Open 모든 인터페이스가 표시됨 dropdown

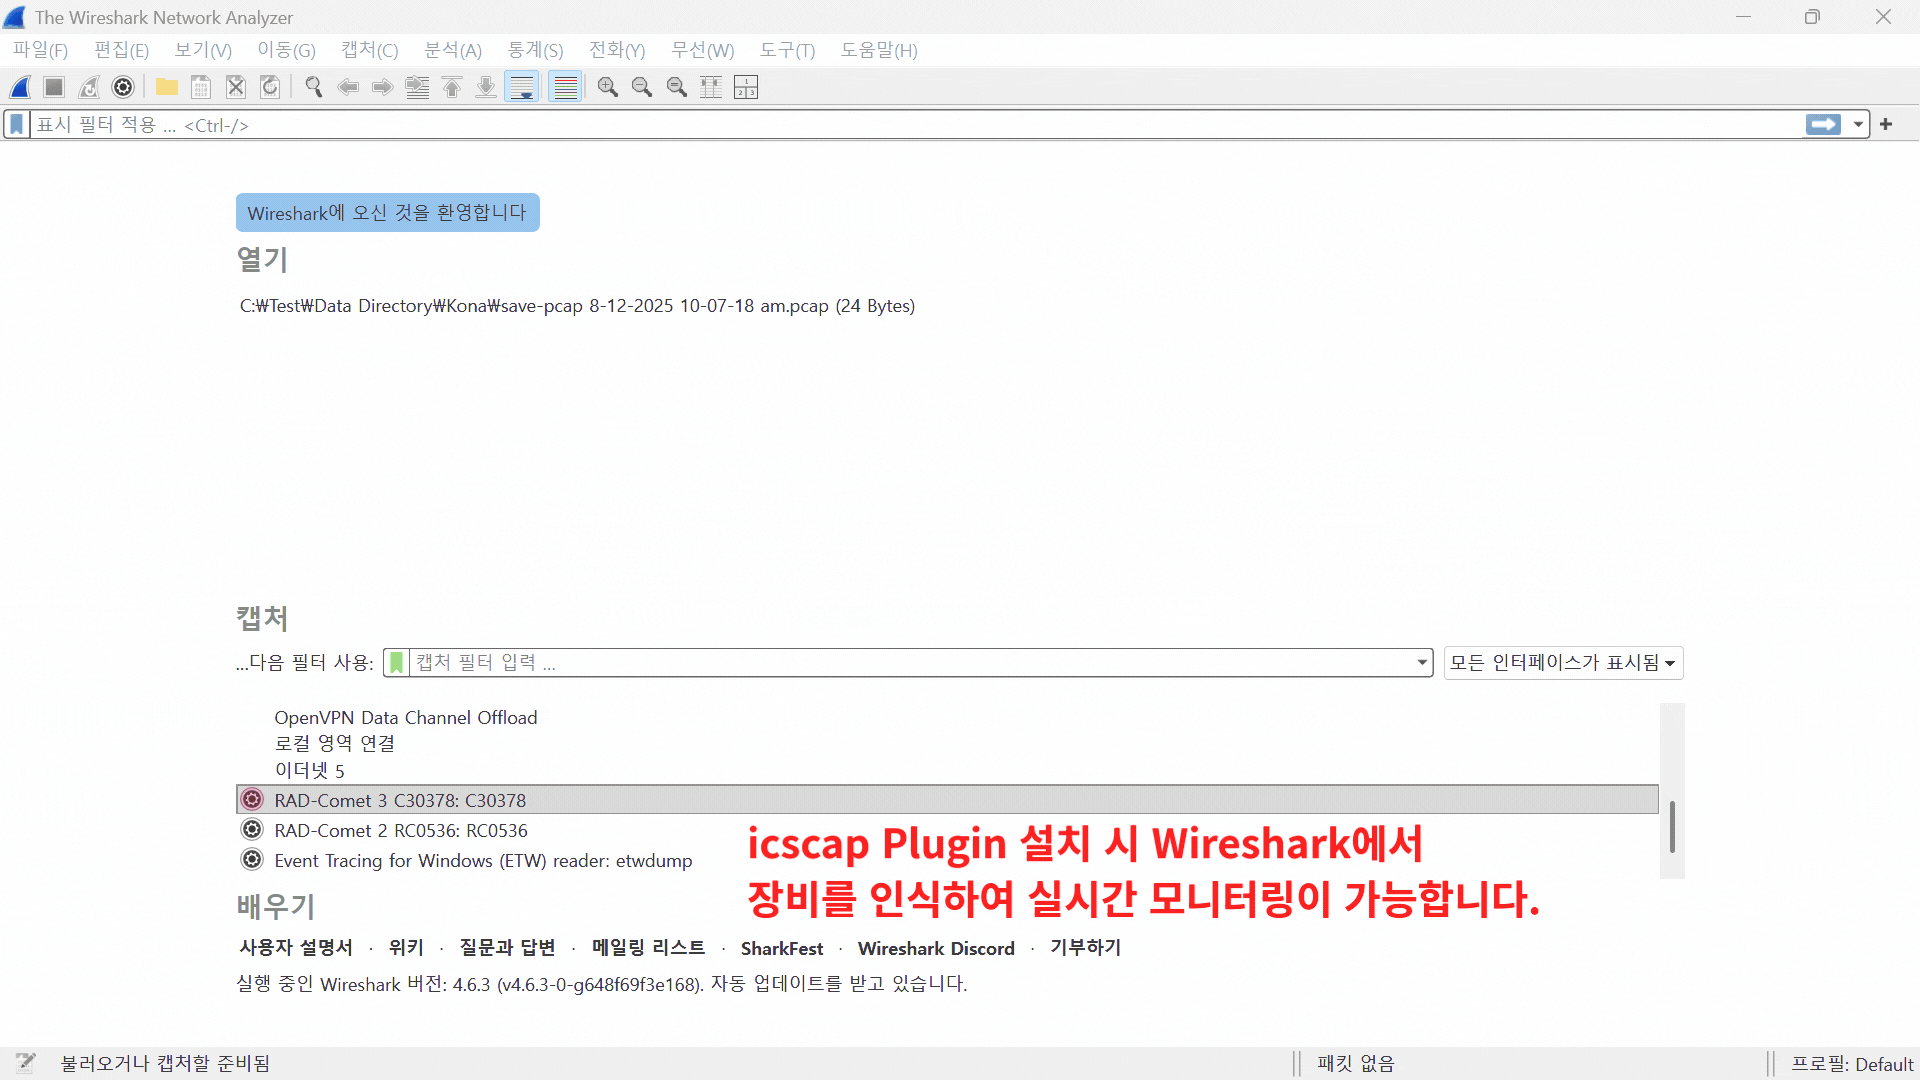[x=1562, y=663]
